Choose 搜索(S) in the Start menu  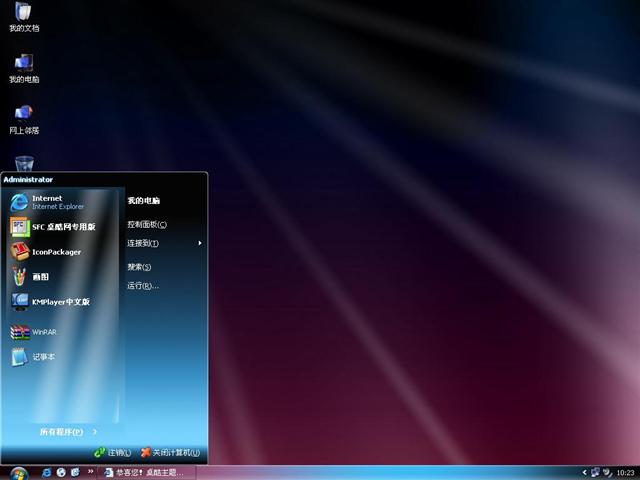139,267
